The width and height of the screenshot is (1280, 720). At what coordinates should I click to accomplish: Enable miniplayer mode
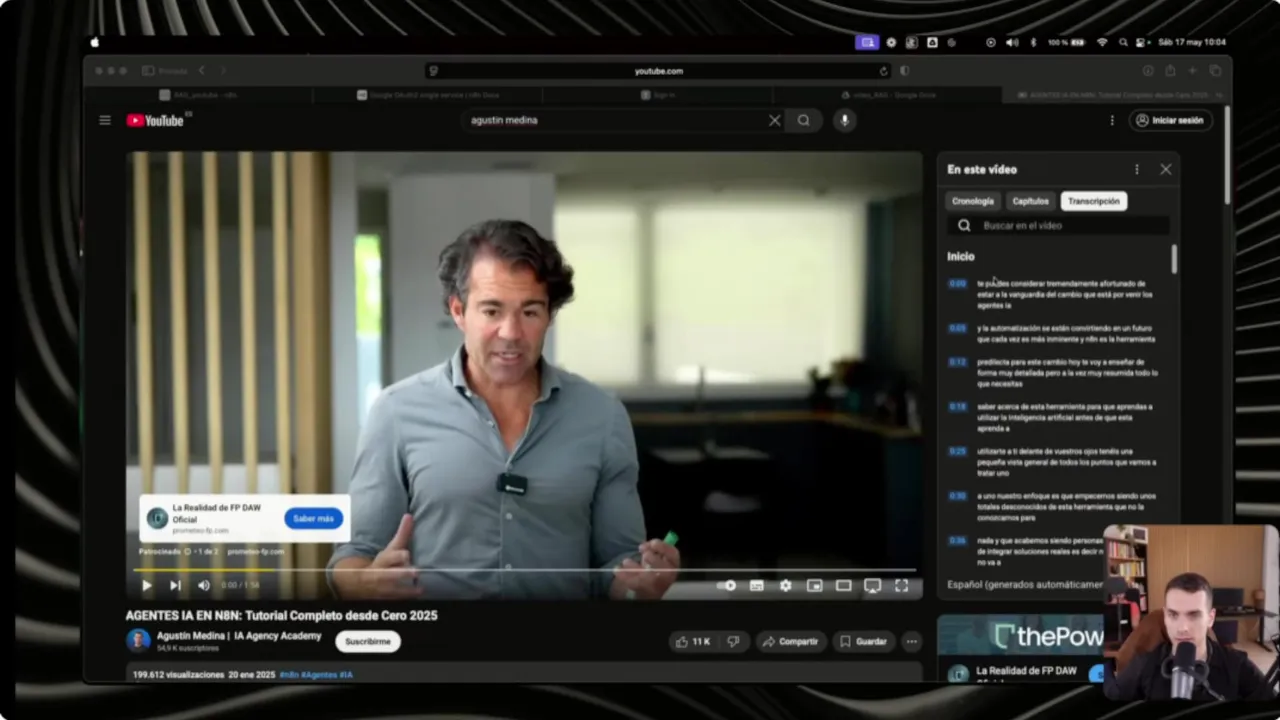click(815, 585)
